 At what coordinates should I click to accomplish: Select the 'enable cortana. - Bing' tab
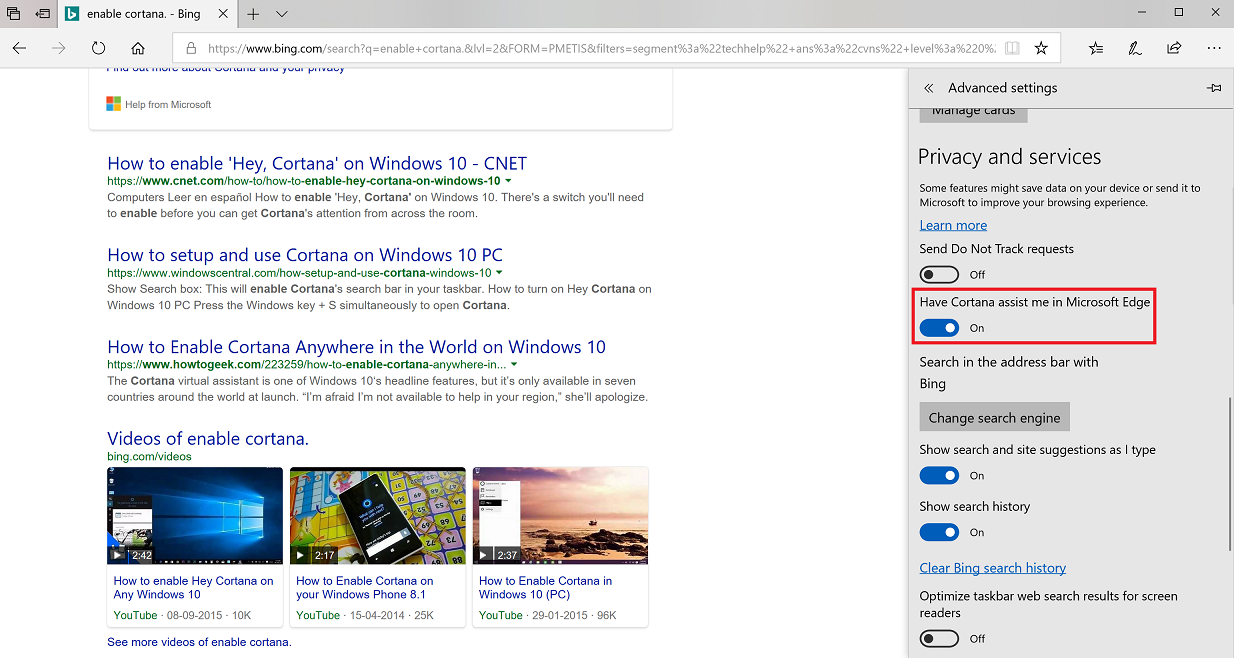point(146,14)
